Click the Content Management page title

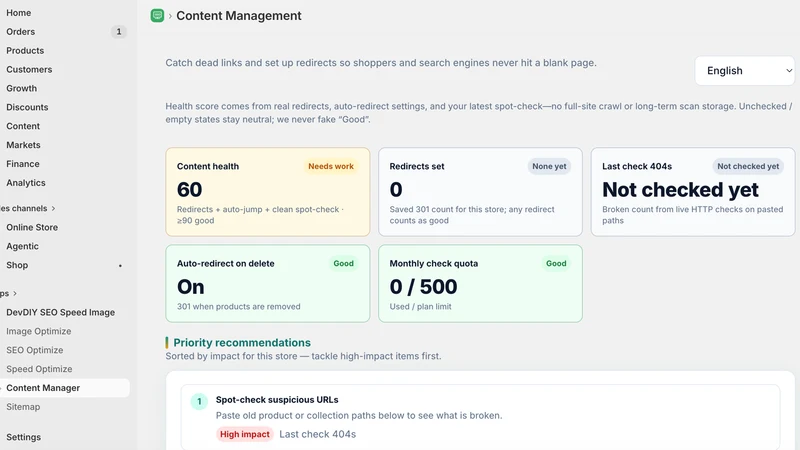239,16
